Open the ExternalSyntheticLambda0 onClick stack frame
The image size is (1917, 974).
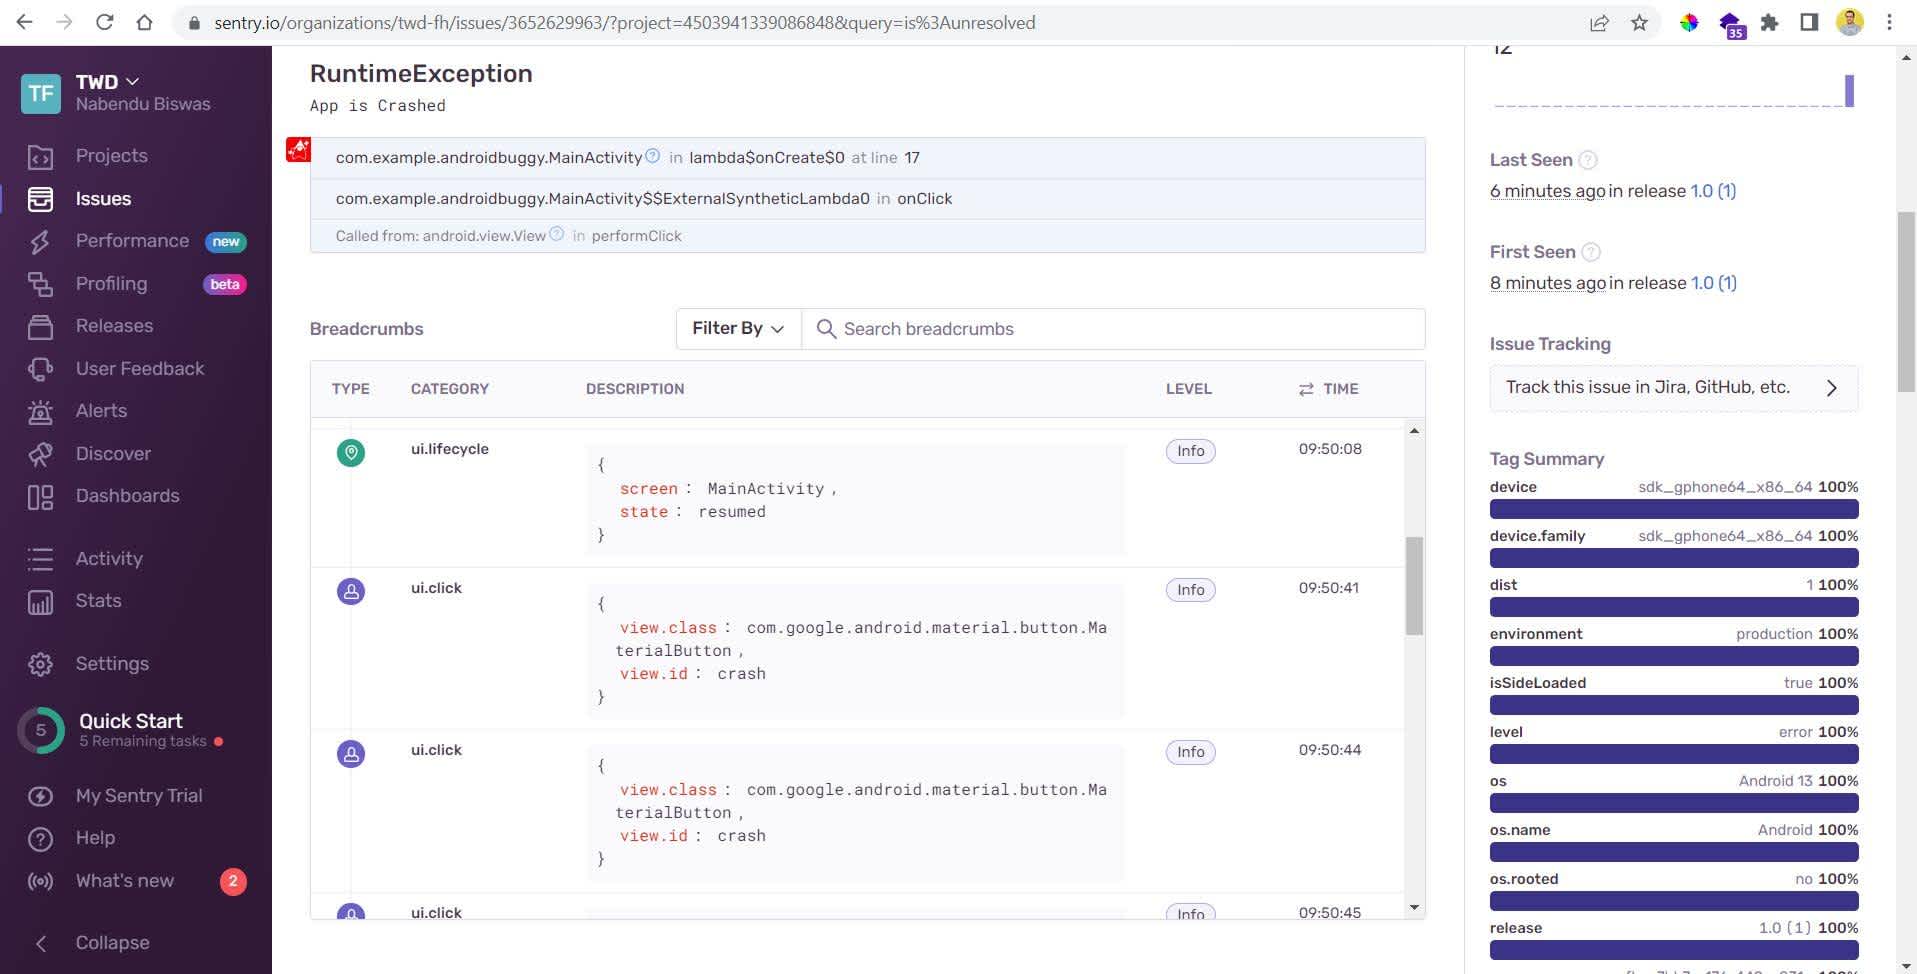point(867,199)
